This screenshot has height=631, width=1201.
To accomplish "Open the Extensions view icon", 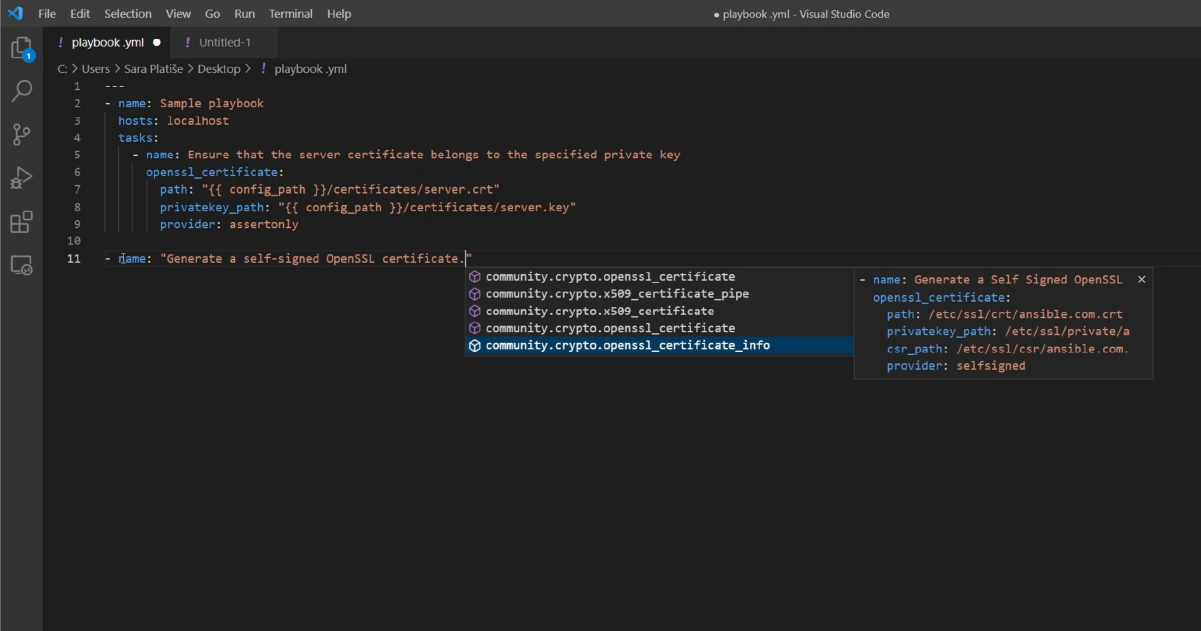I will (21, 222).
